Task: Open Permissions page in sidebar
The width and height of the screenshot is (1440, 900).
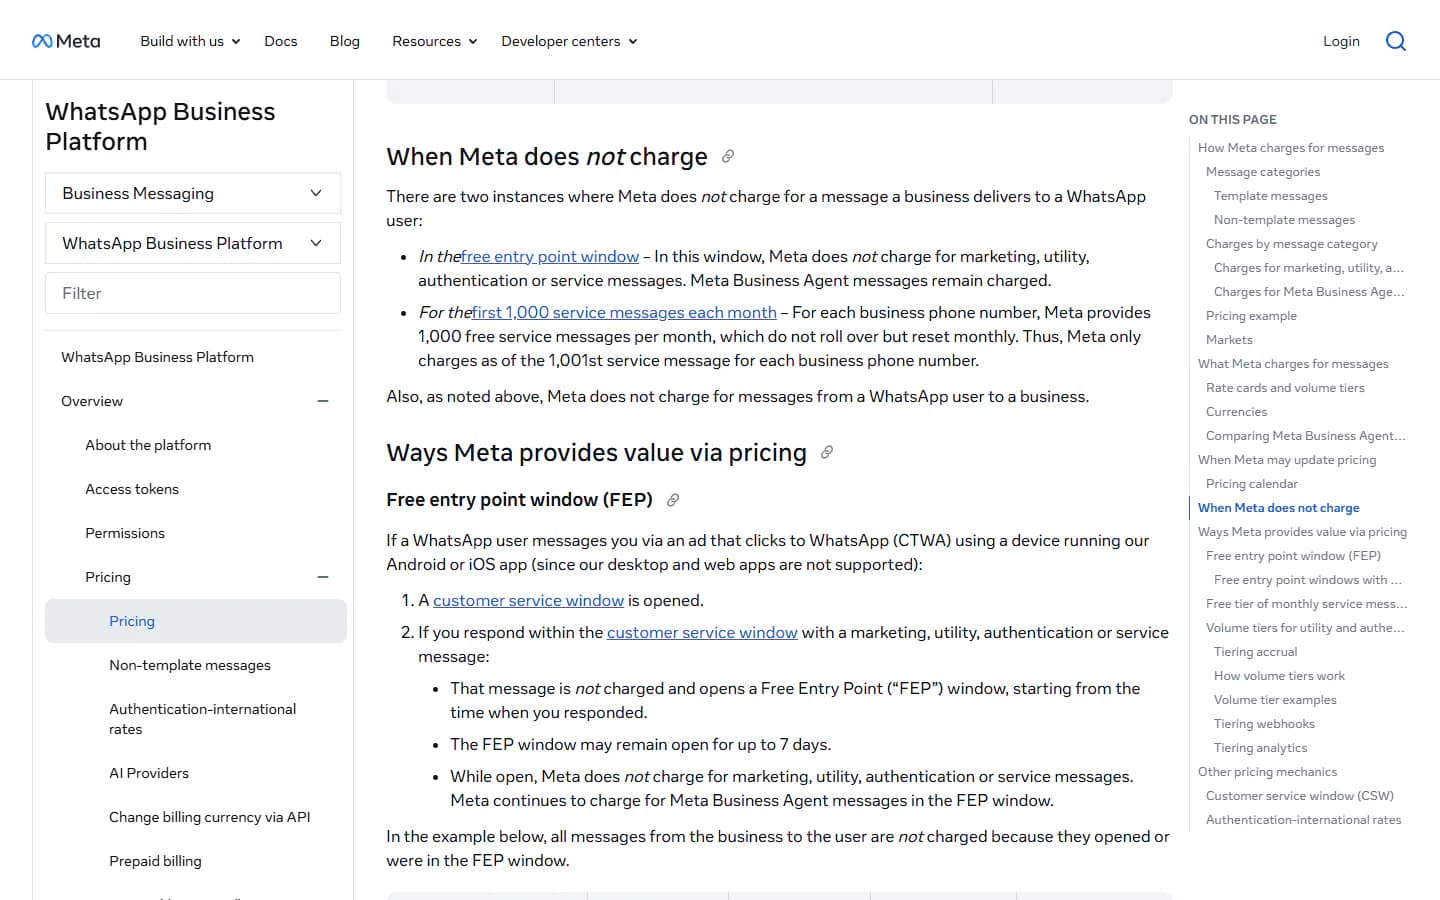Action: pos(125,533)
